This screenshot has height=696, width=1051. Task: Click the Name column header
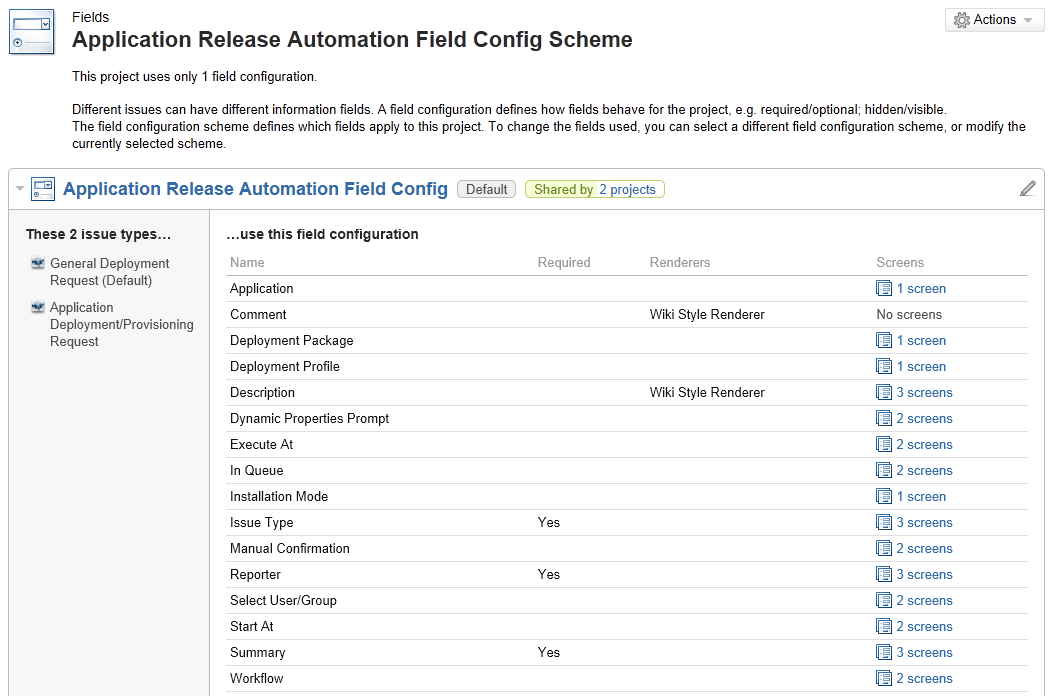pyautogui.click(x=247, y=262)
